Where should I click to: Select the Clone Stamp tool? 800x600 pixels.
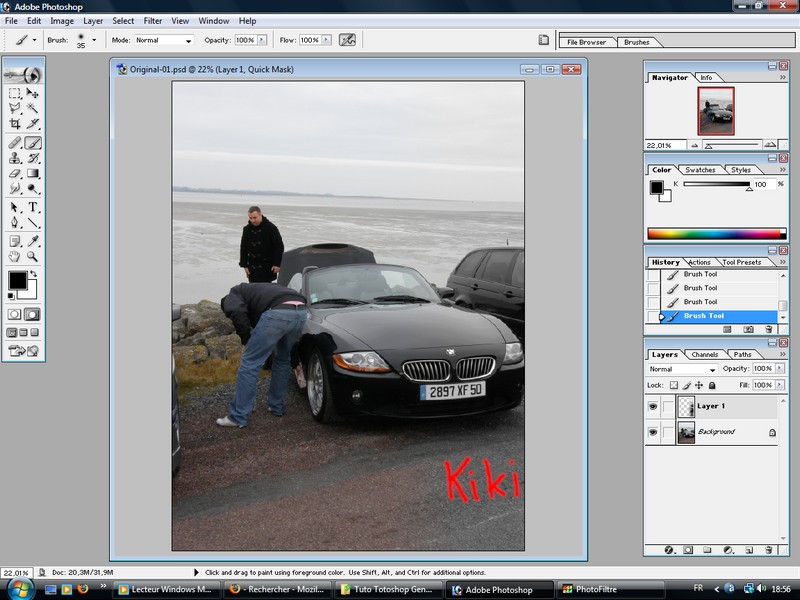pyautogui.click(x=15, y=158)
